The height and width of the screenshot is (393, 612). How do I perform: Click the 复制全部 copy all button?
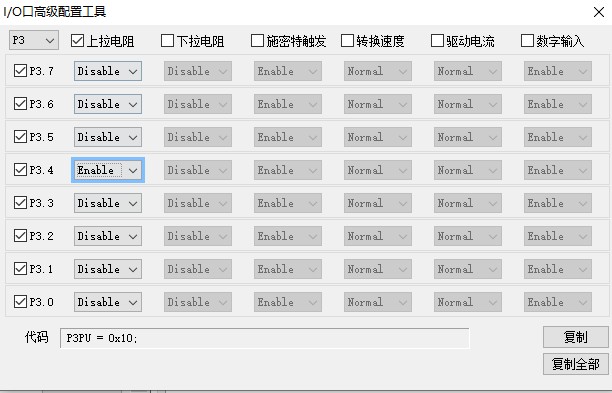click(x=576, y=364)
